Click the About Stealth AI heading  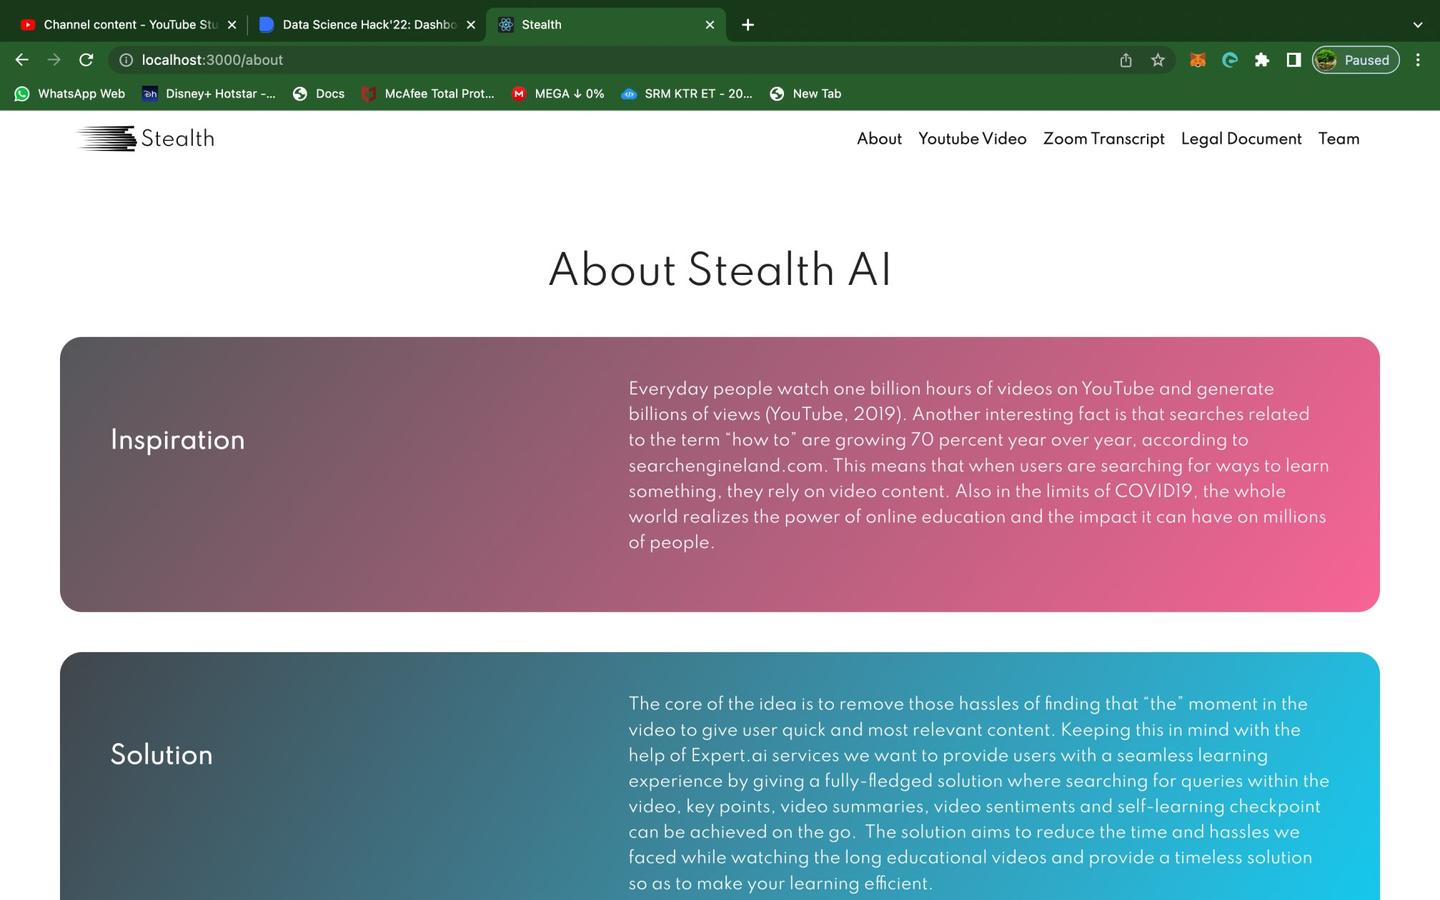click(x=720, y=270)
